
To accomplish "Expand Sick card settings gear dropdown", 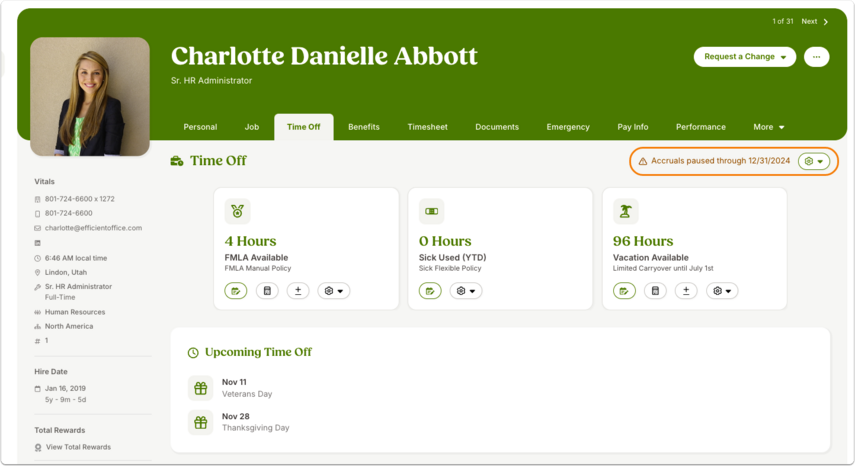I will click(466, 291).
